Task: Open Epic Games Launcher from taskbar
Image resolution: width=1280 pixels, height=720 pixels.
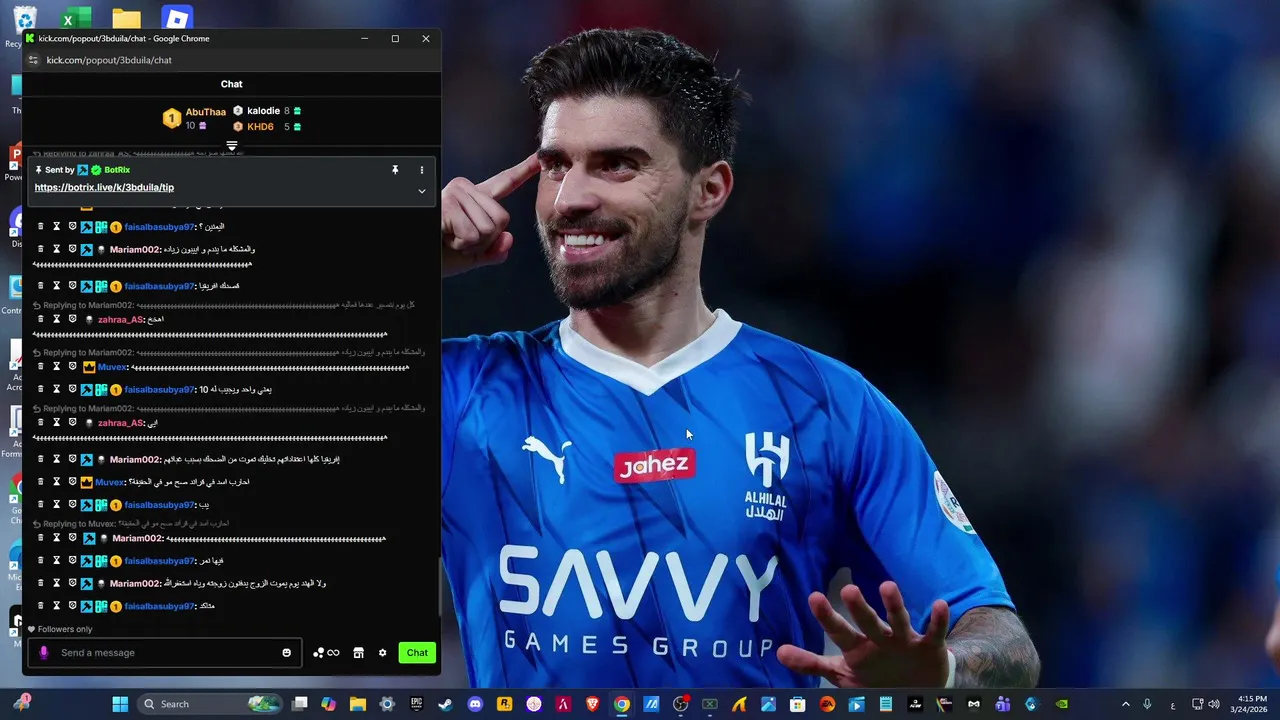Action: pos(416,704)
